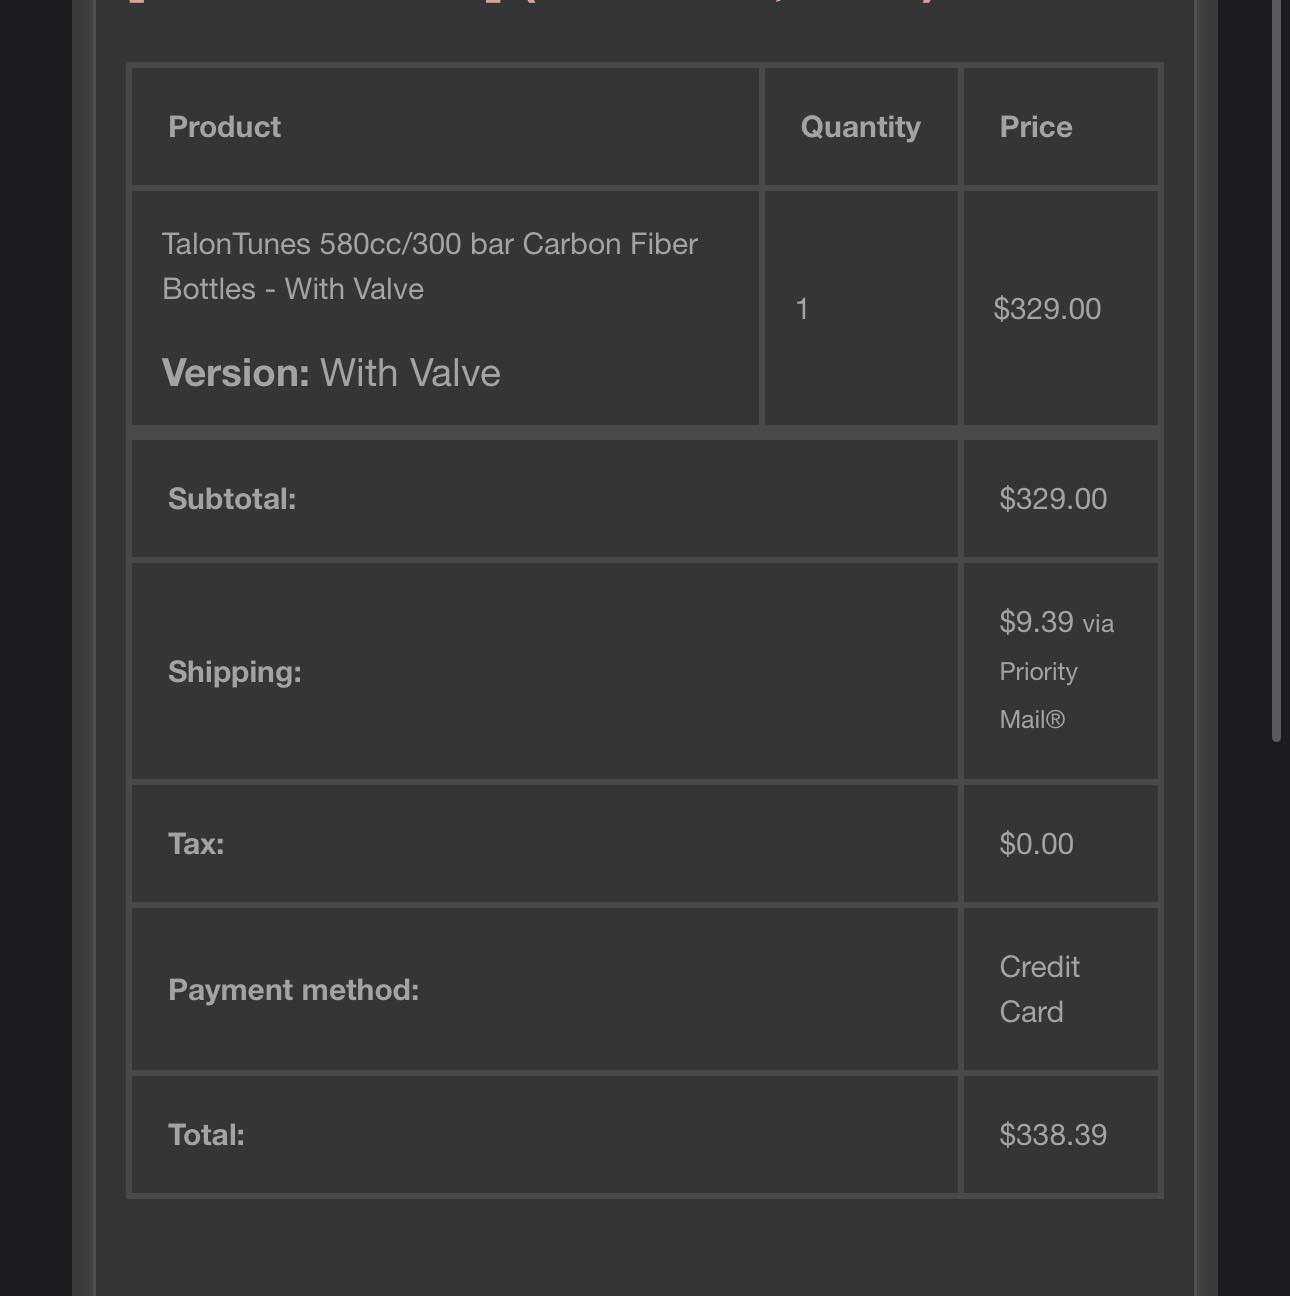Click the $0.00 tax amount
The height and width of the screenshot is (1296, 1290).
(x=1036, y=844)
